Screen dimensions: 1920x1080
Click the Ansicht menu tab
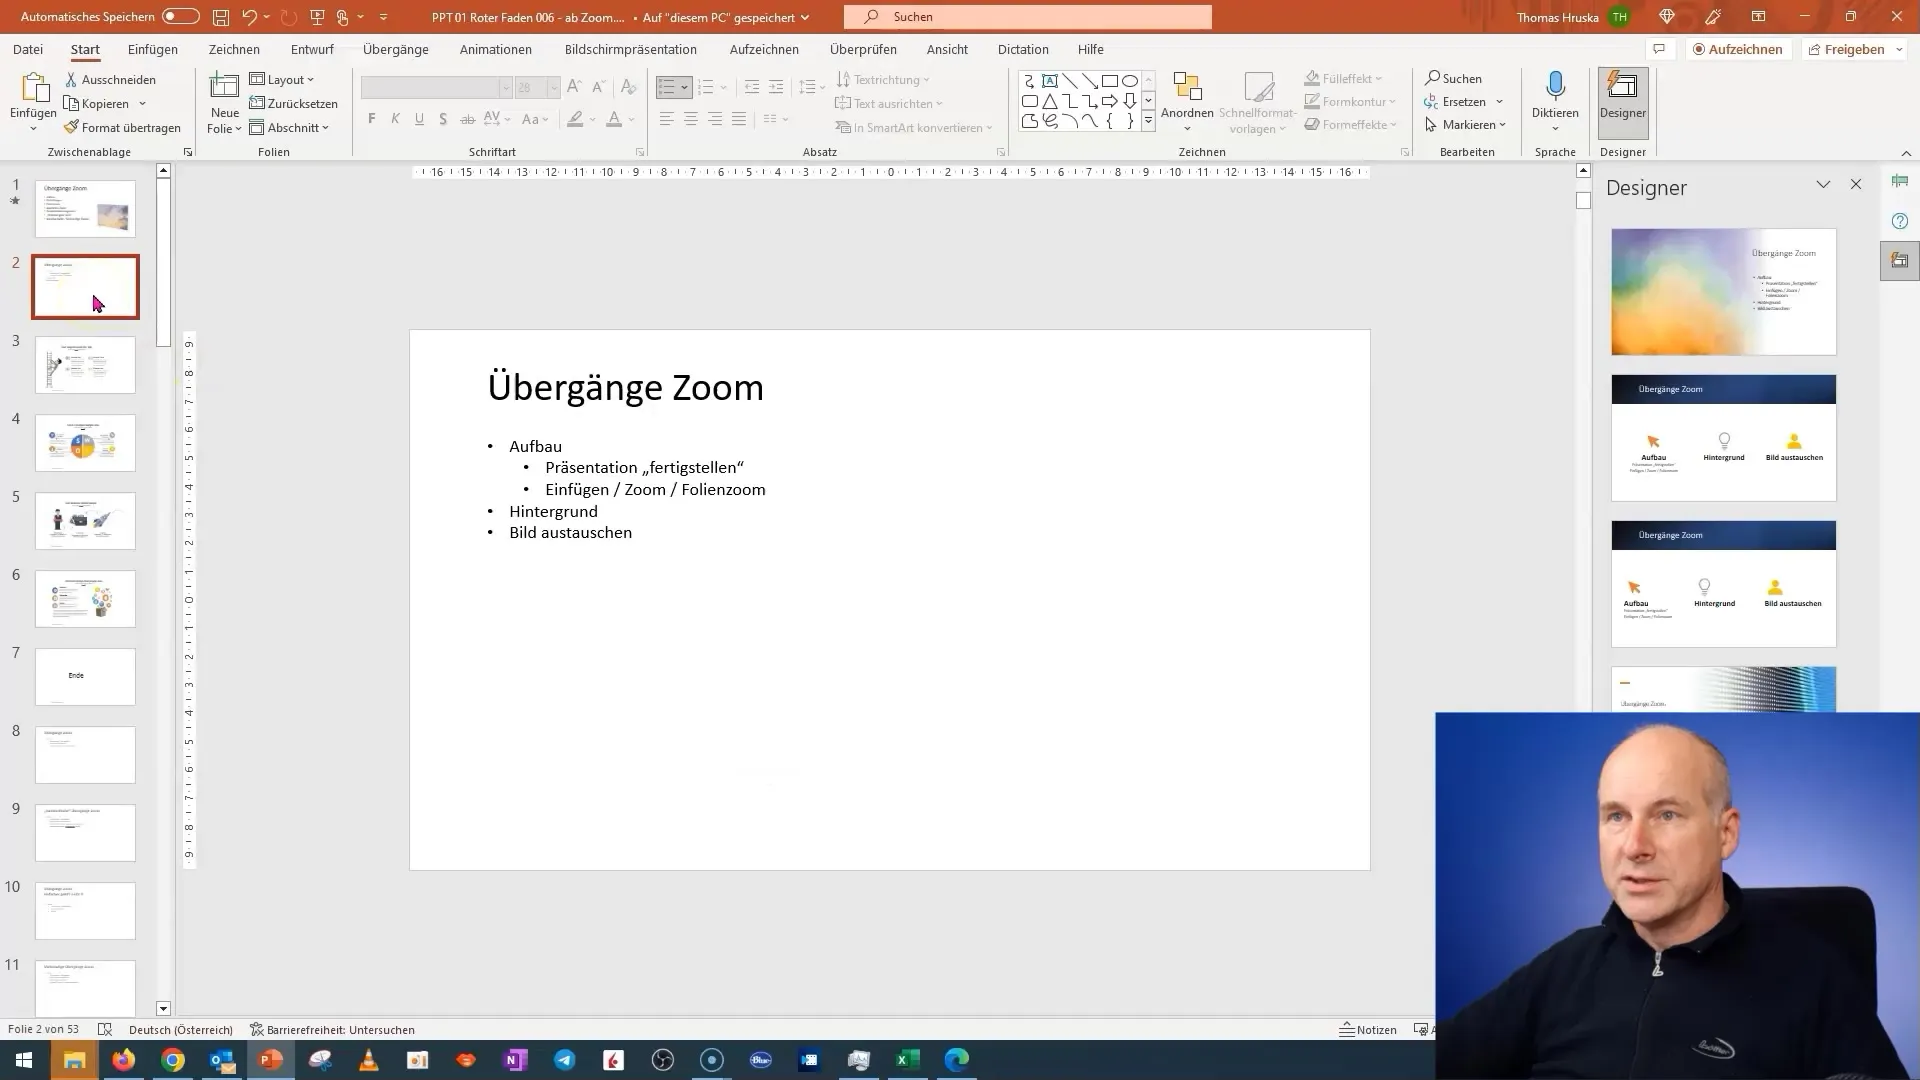coord(947,49)
